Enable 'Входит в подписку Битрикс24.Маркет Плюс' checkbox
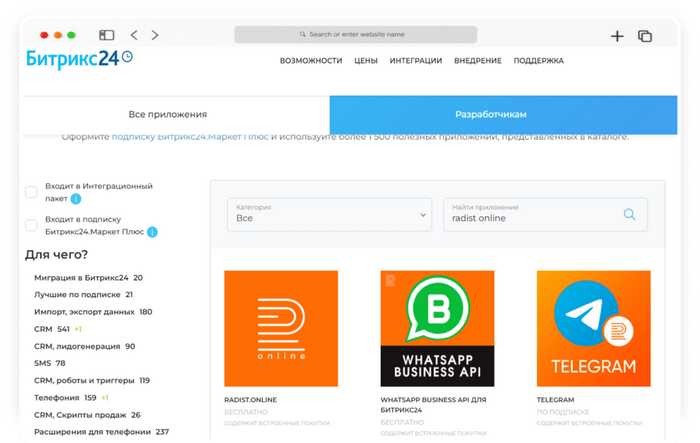Viewport: 700px width, 443px height. (31, 225)
